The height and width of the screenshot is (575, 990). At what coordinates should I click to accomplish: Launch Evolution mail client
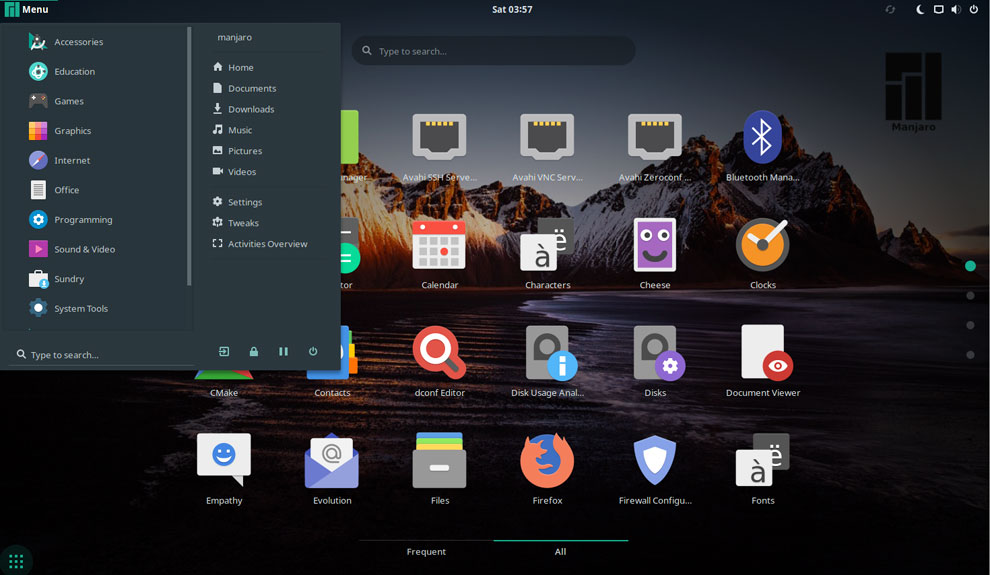point(332,470)
